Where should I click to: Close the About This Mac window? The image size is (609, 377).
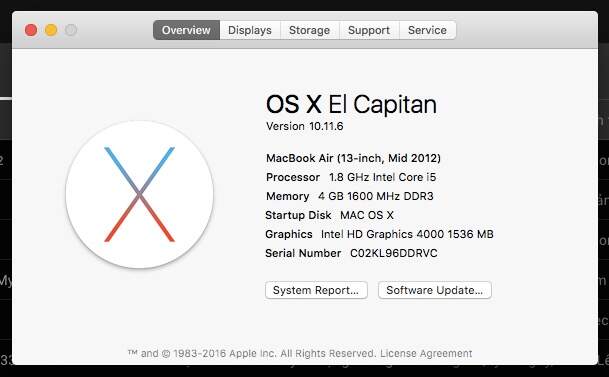click(x=31, y=30)
